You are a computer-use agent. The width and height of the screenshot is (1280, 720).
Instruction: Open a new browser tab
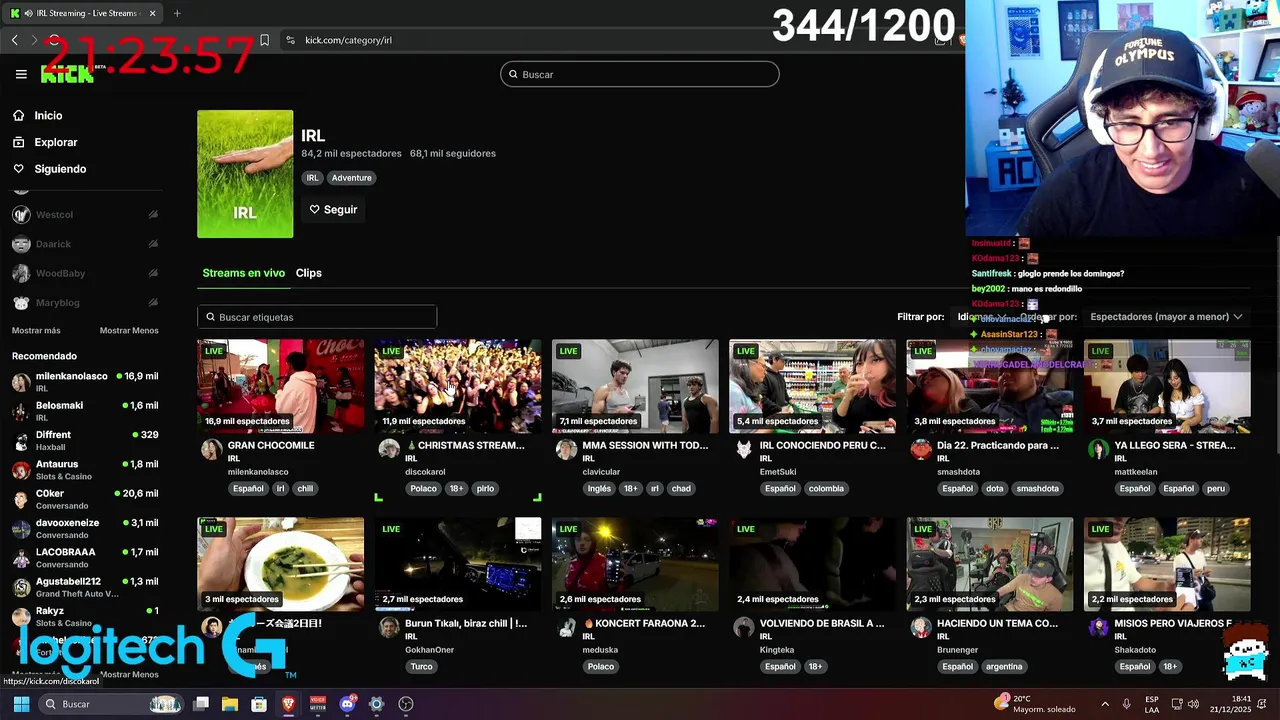point(177,13)
